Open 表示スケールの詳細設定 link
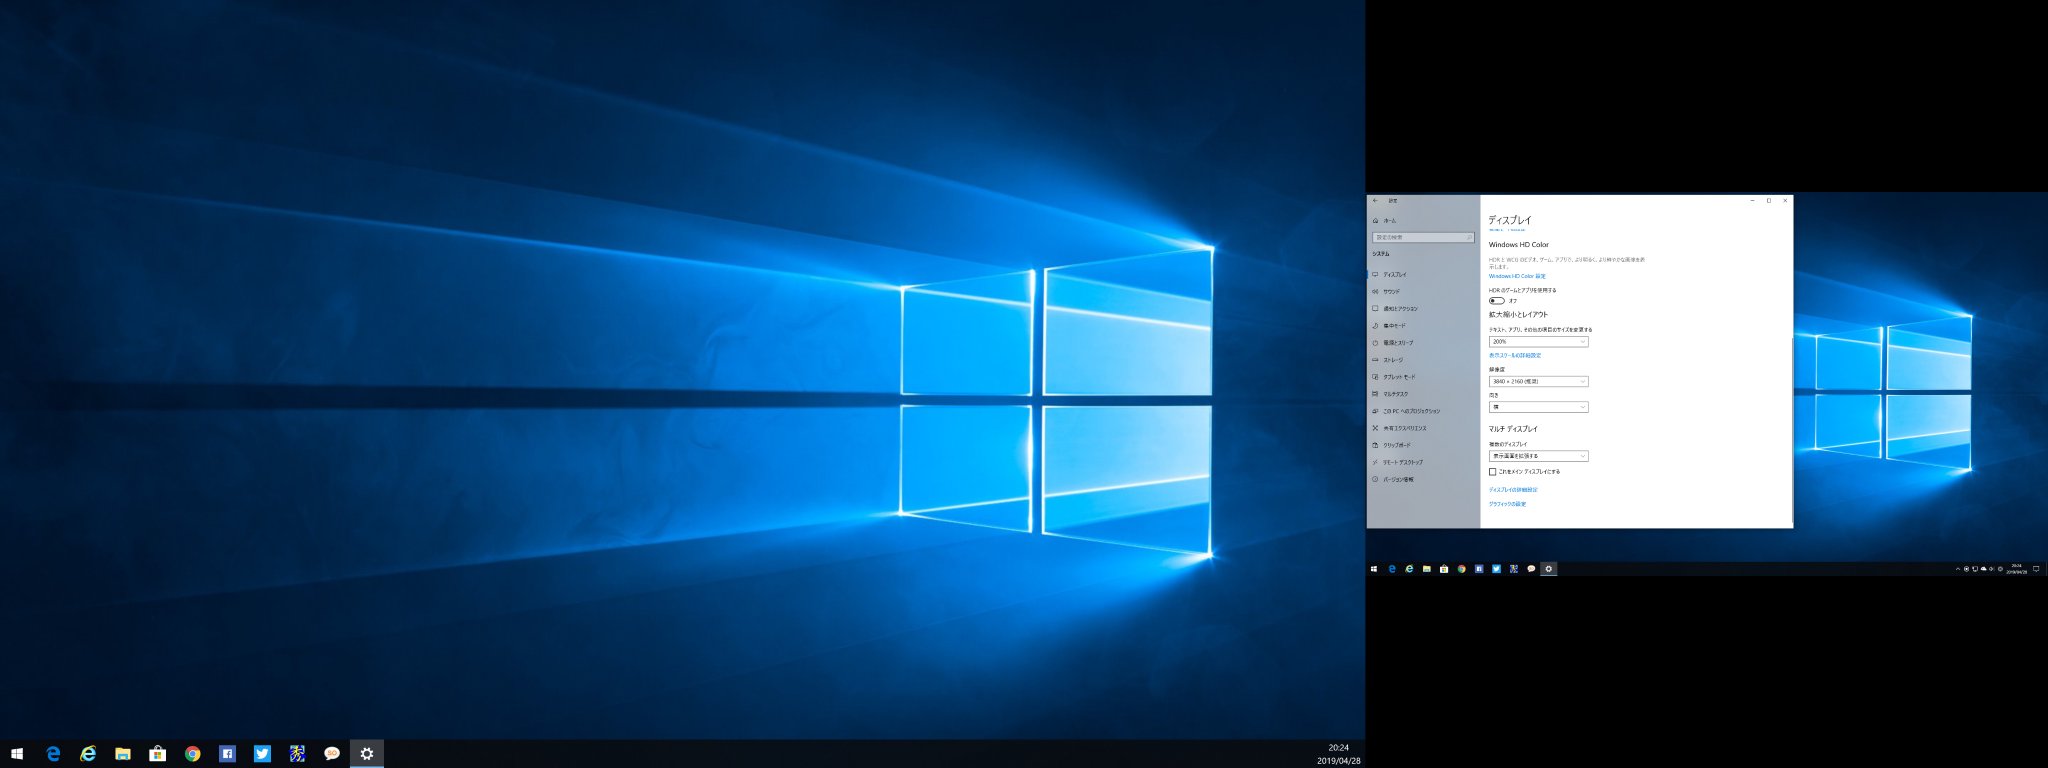 click(1515, 355)
